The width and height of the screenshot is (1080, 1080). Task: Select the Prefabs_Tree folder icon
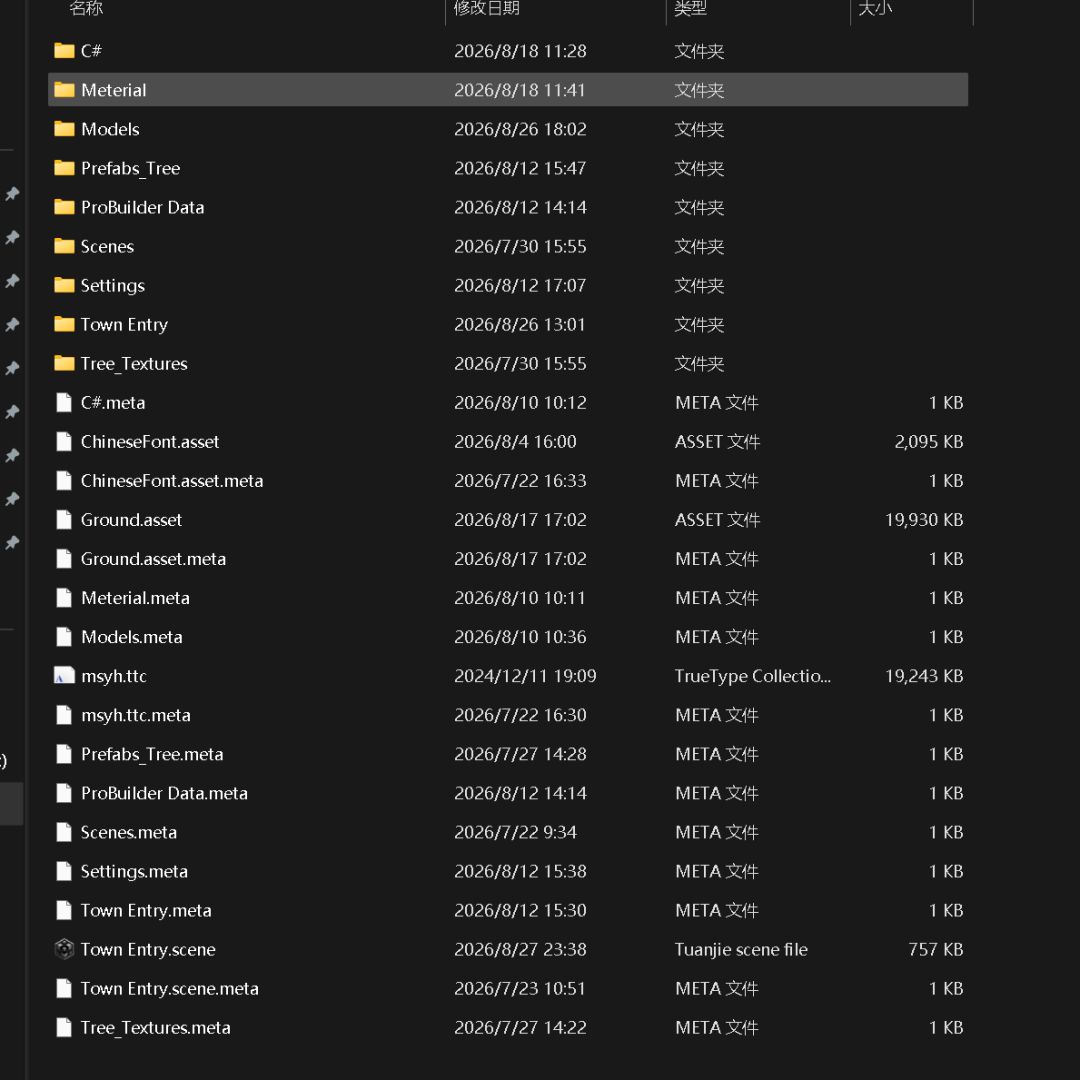[x=64, y=168]
